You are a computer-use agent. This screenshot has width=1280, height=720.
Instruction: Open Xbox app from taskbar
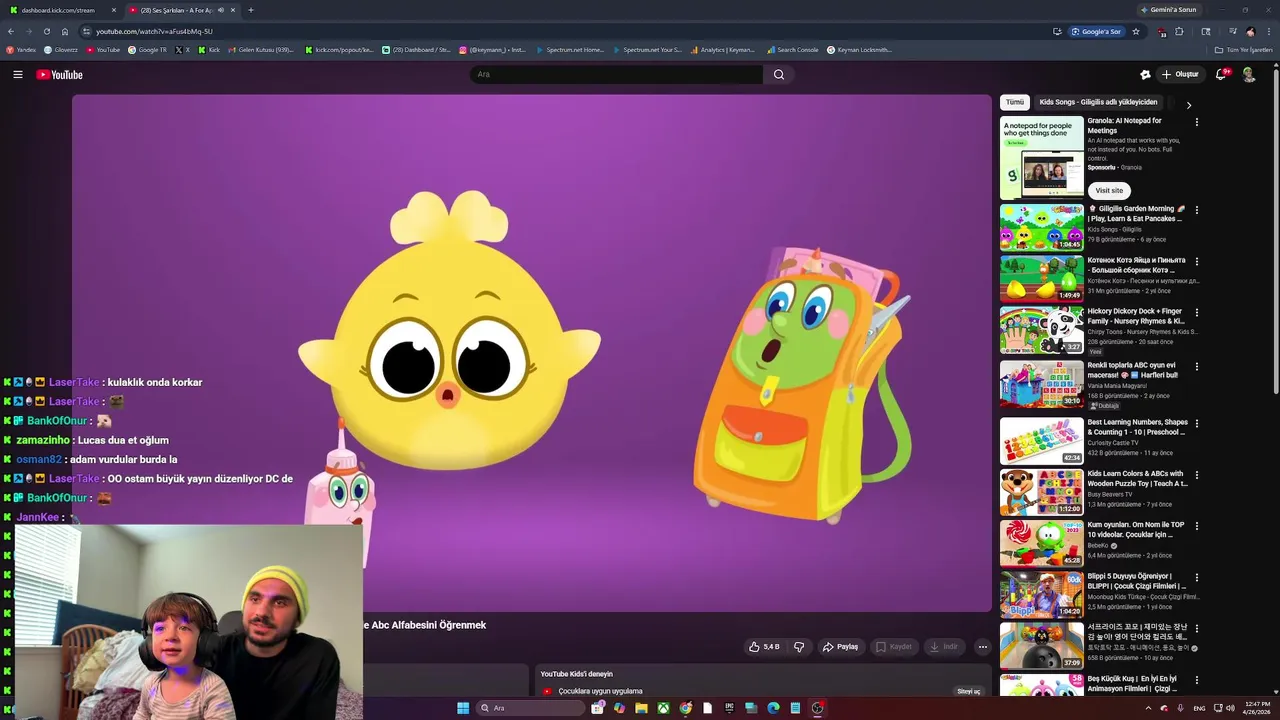point(663,708)
